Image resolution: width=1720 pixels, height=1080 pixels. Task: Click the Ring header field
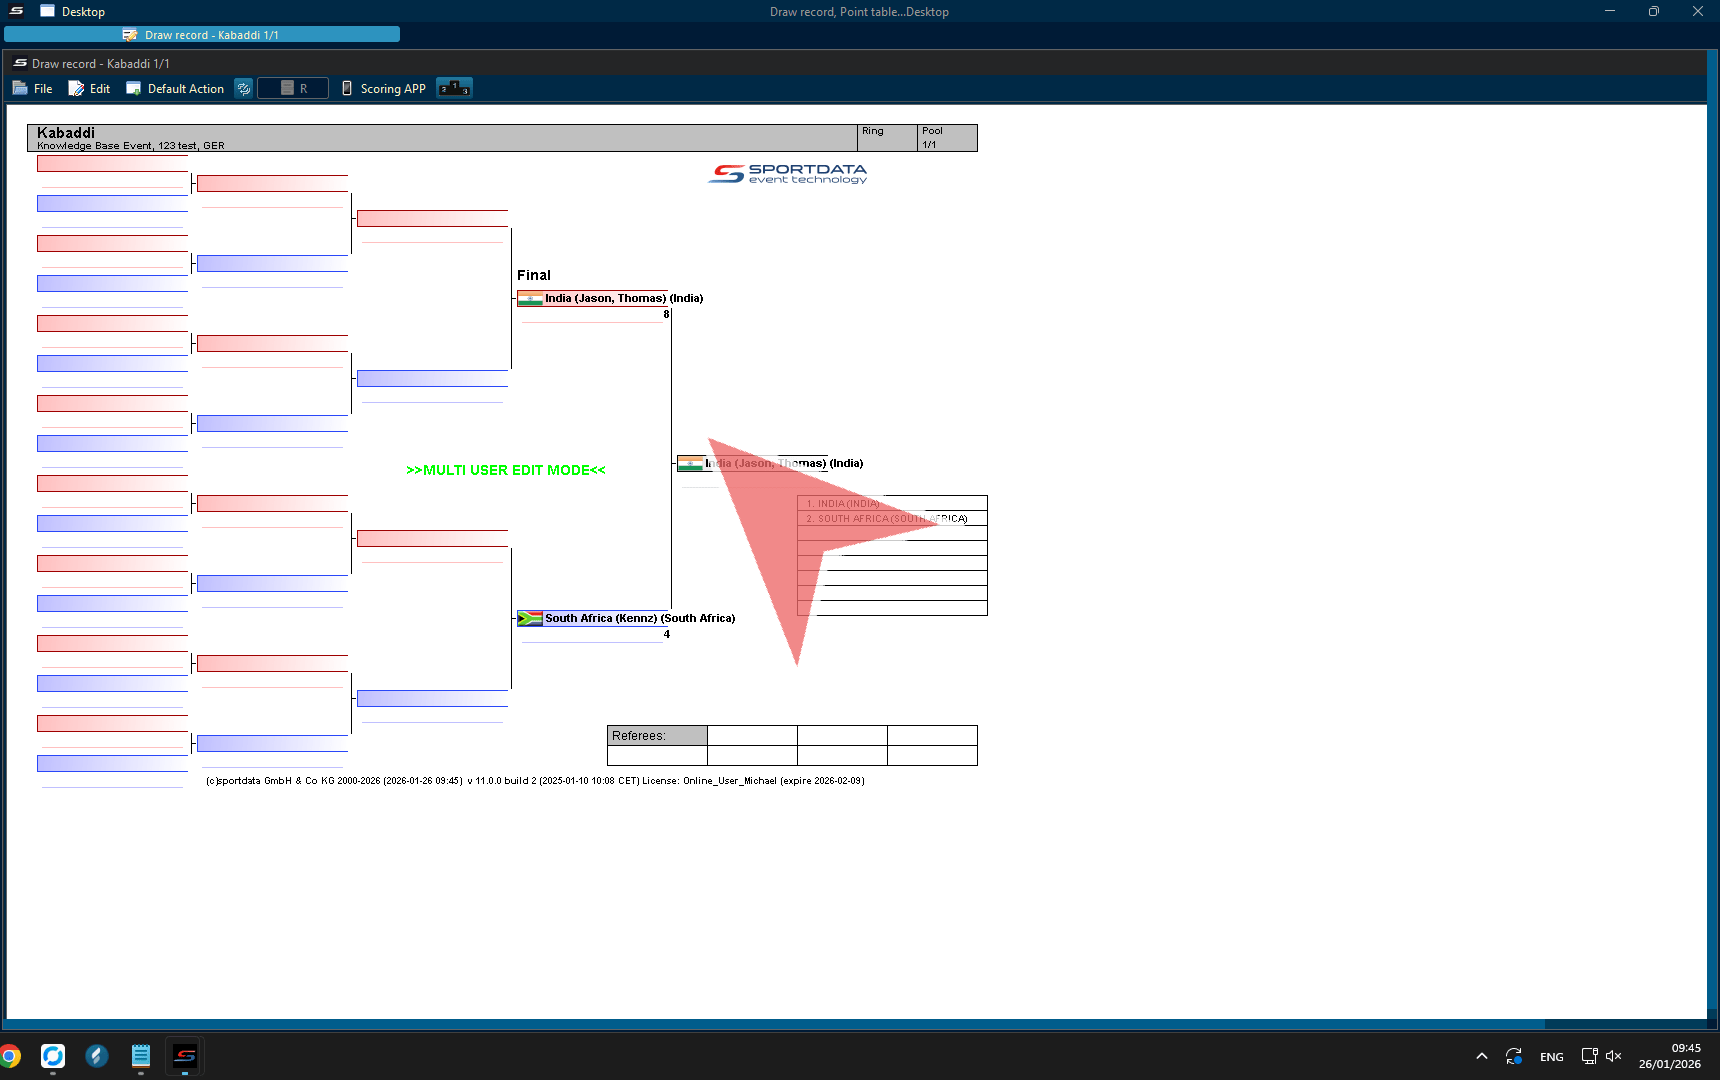887,138
